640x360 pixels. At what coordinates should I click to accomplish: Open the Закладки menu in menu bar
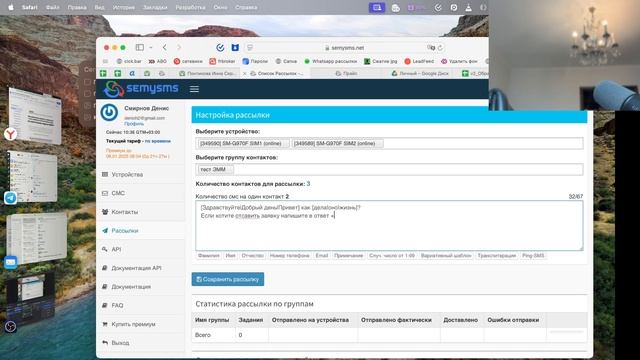point(155,7)
